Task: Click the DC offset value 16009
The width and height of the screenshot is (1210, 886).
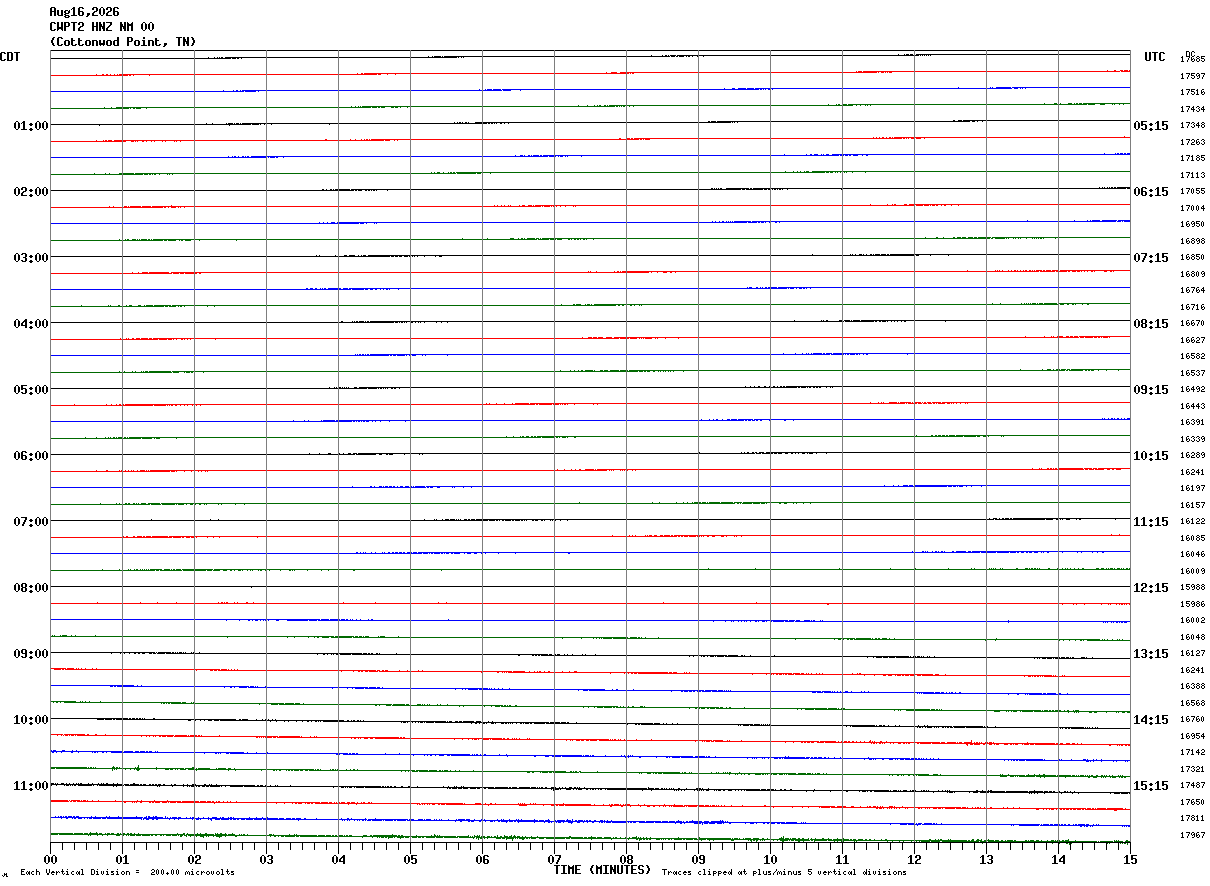Action: tap(1192, 571)
